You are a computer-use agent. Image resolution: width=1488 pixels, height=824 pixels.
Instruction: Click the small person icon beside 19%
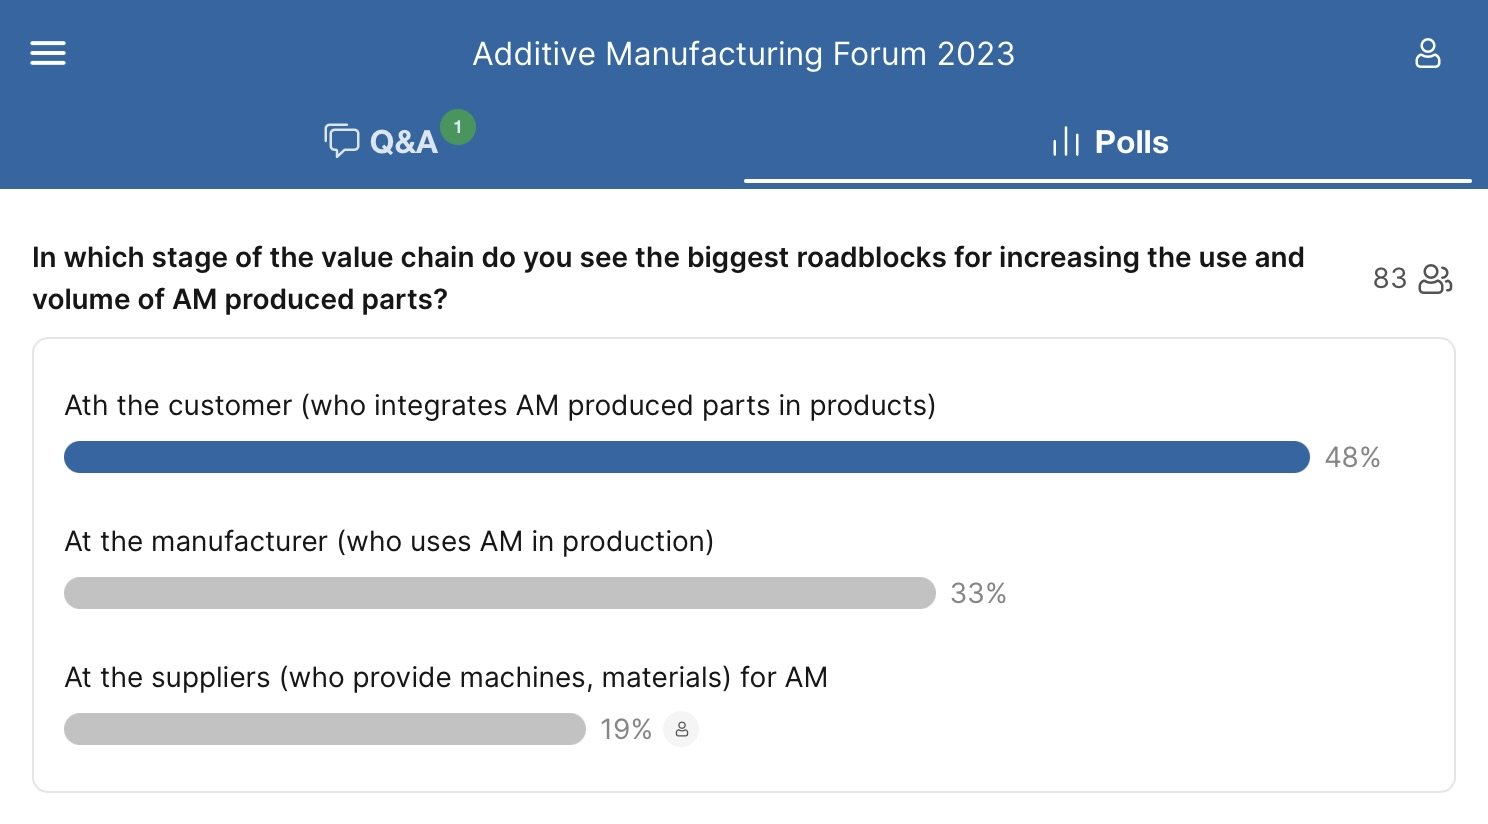point(681,729)
